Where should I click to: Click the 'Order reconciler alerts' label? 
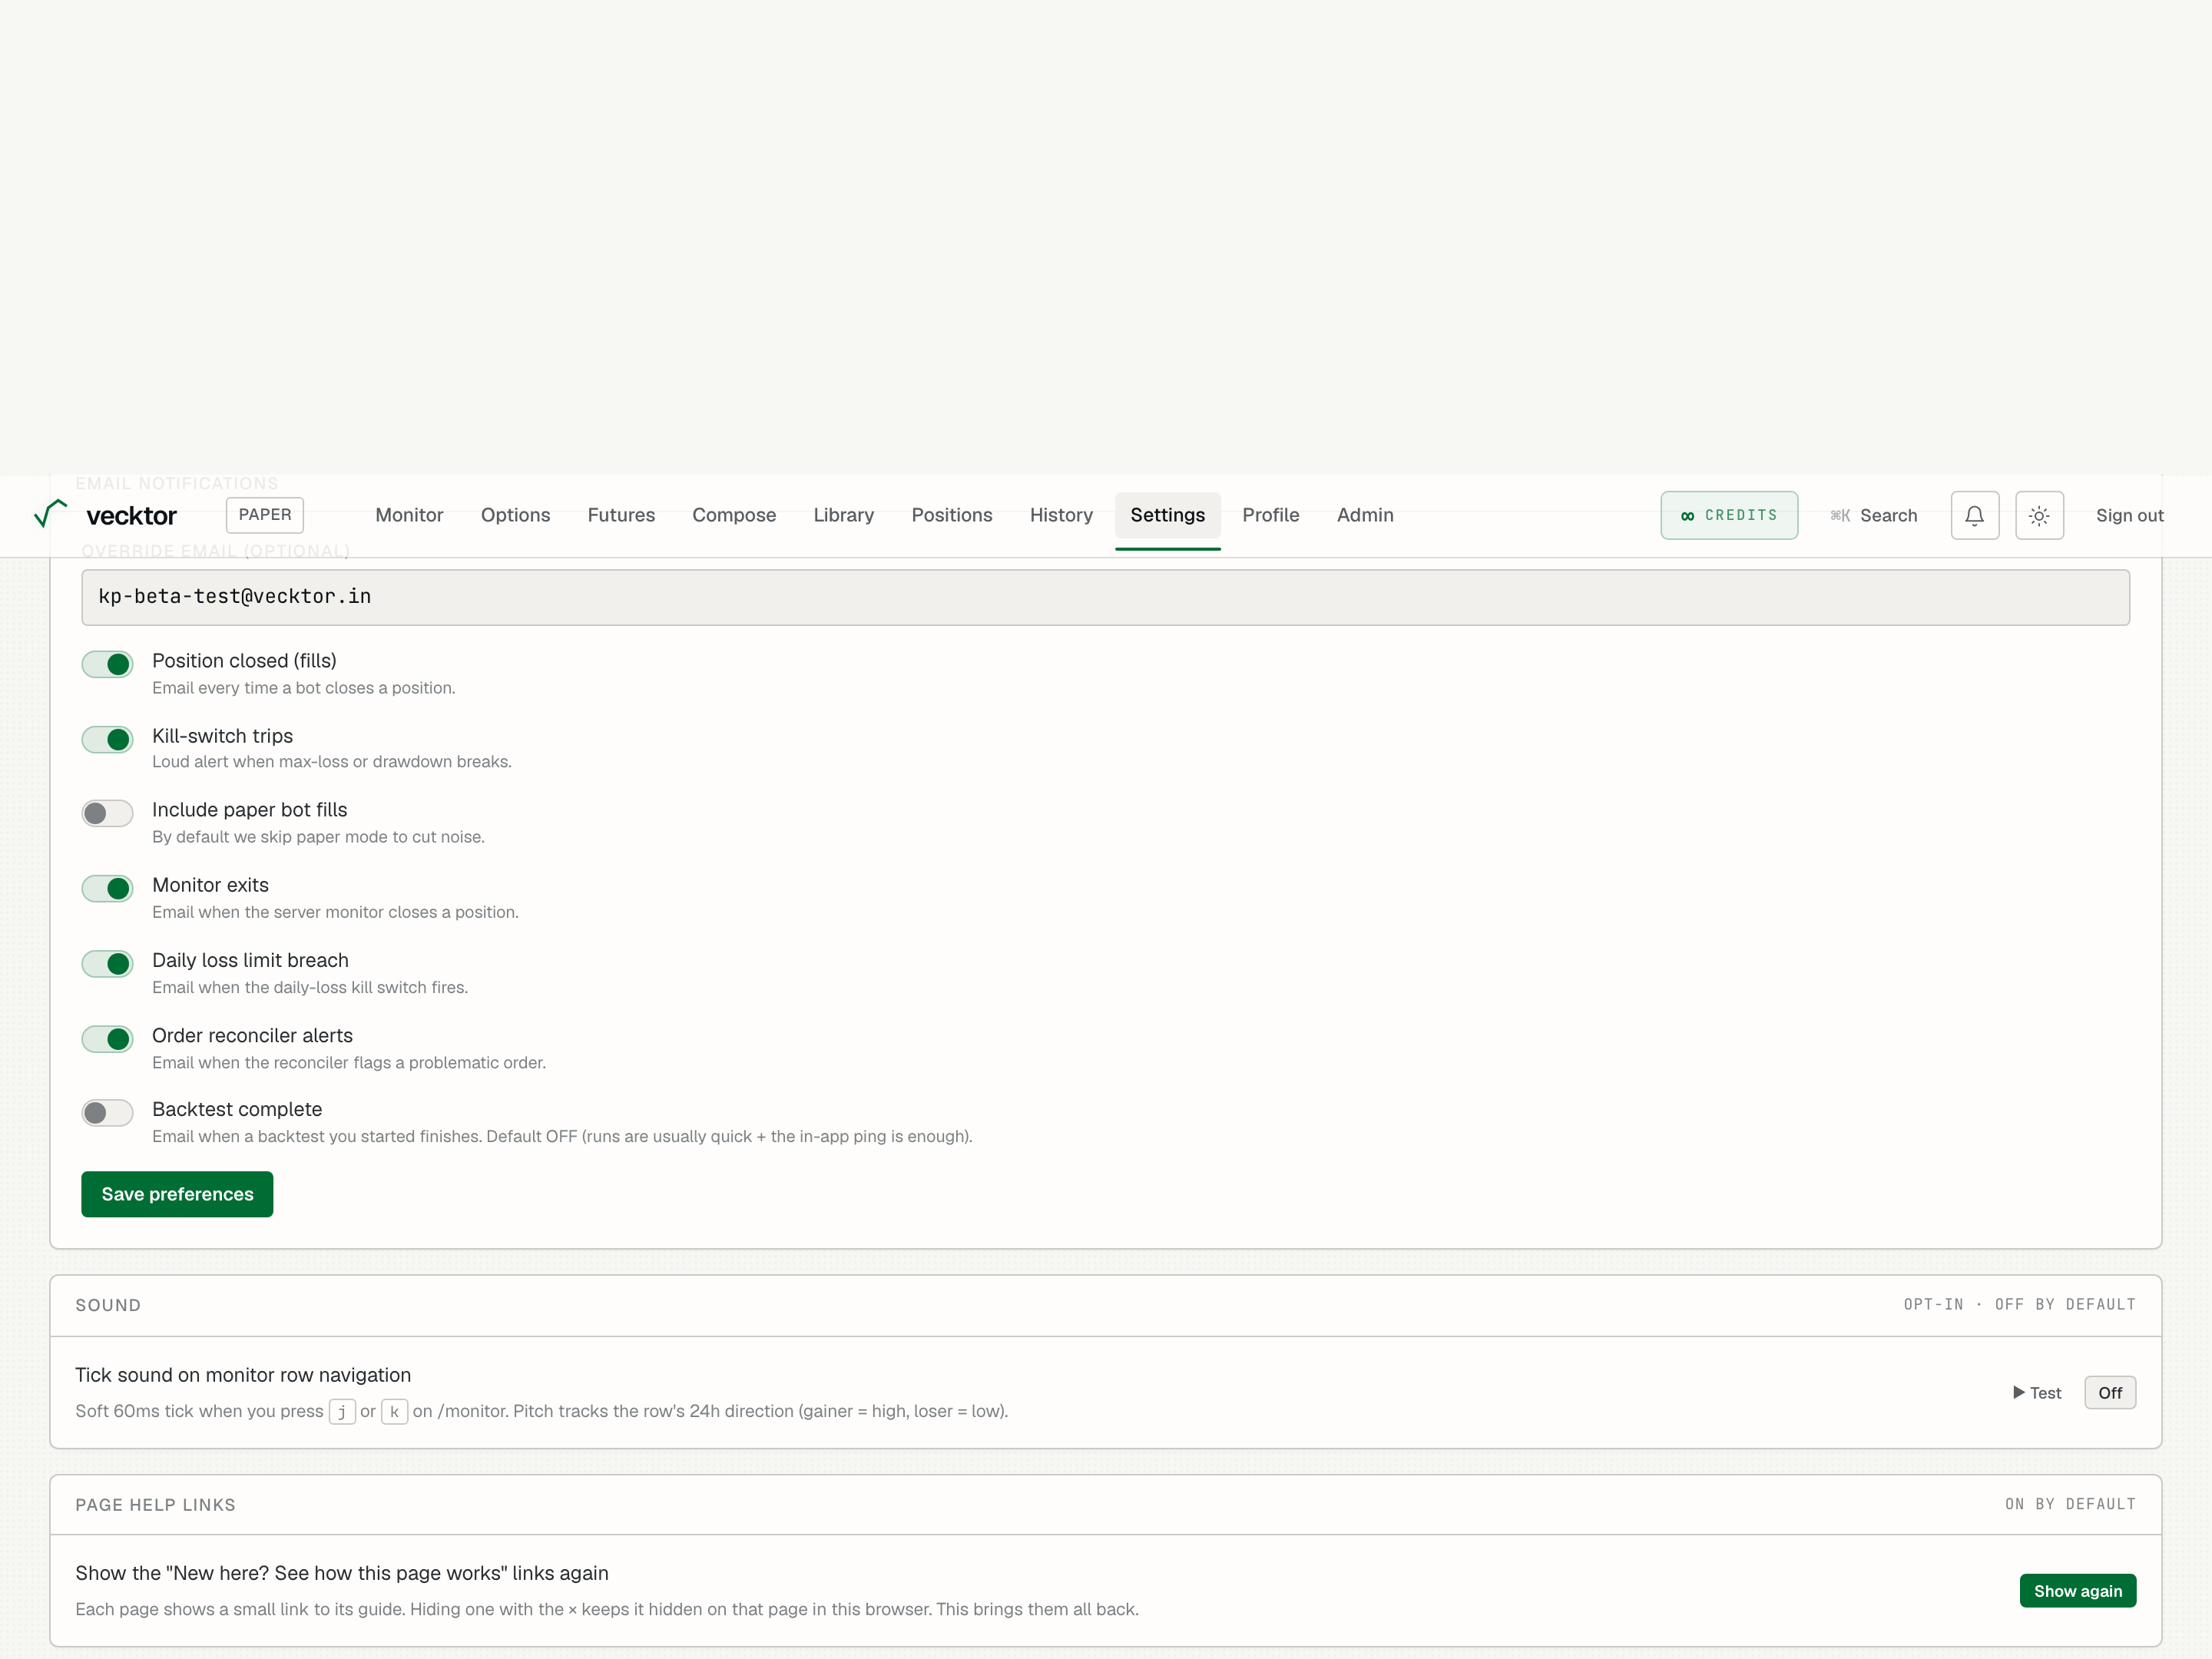(252, 1035)
